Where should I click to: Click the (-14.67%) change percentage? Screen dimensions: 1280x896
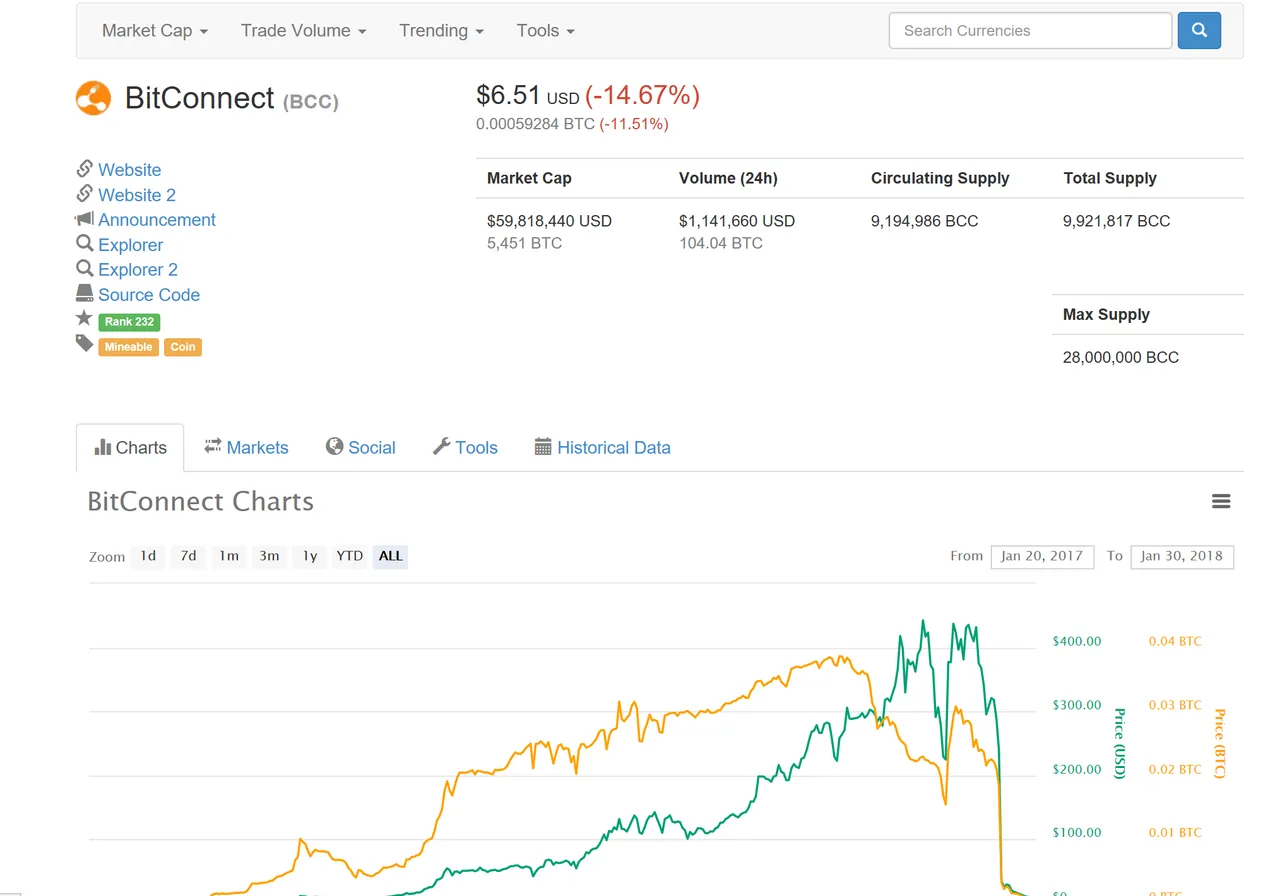[x=642, y=95]
